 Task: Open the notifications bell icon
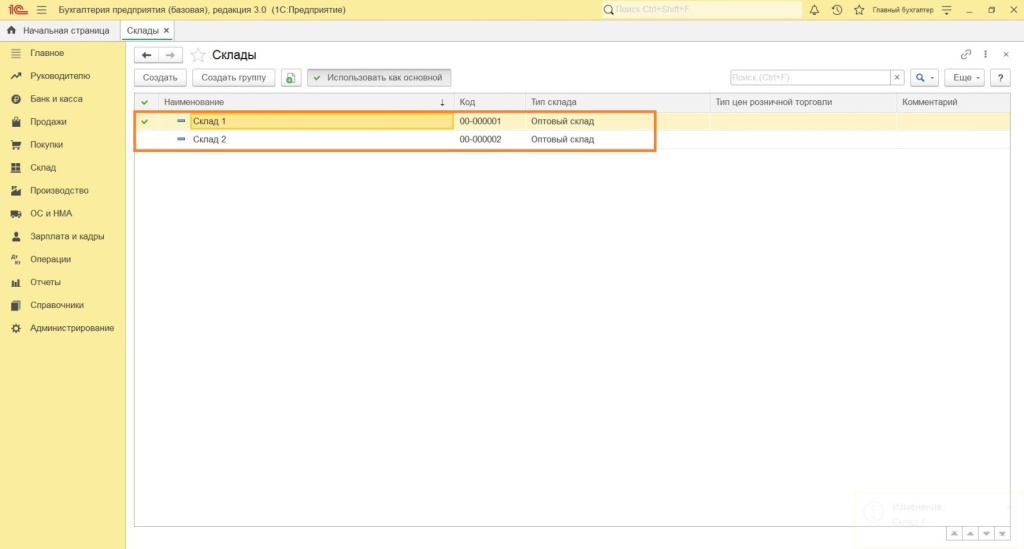pos(814,10)
